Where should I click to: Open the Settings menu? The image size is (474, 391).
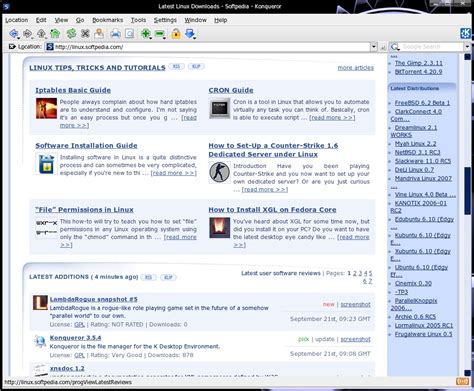165,20
